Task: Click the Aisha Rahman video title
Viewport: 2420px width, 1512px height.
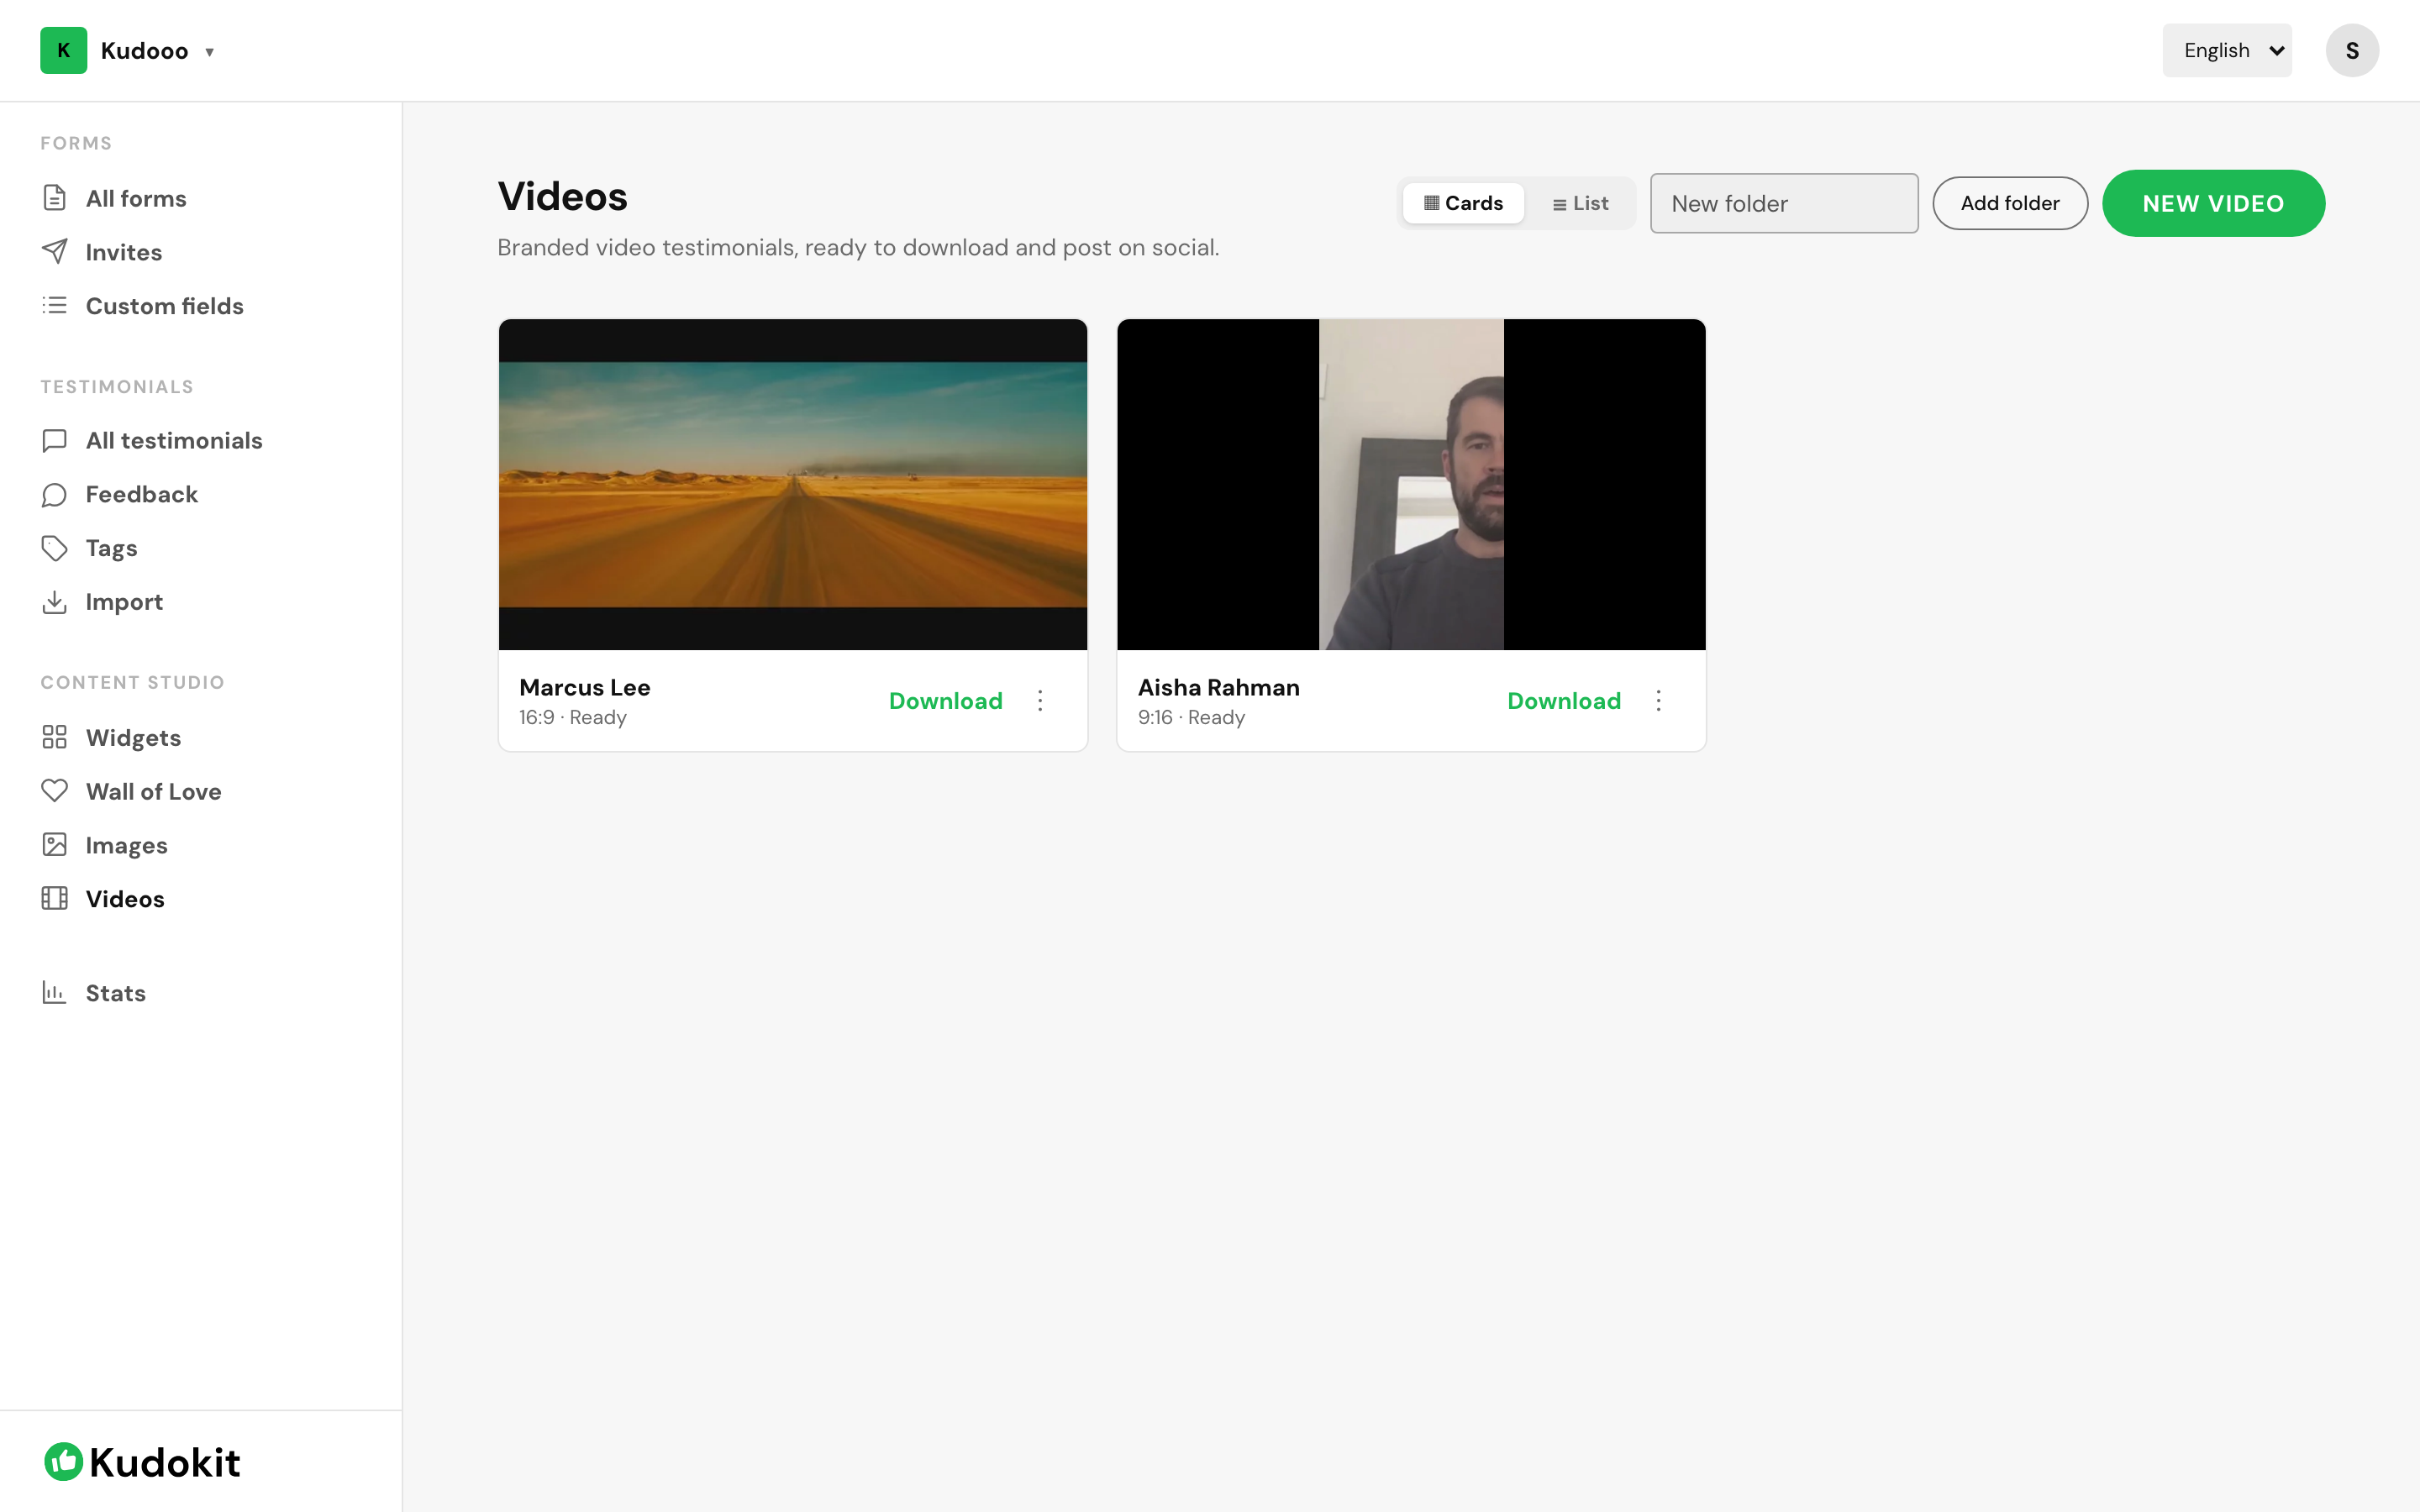Action: click(x=1218, y=687)
